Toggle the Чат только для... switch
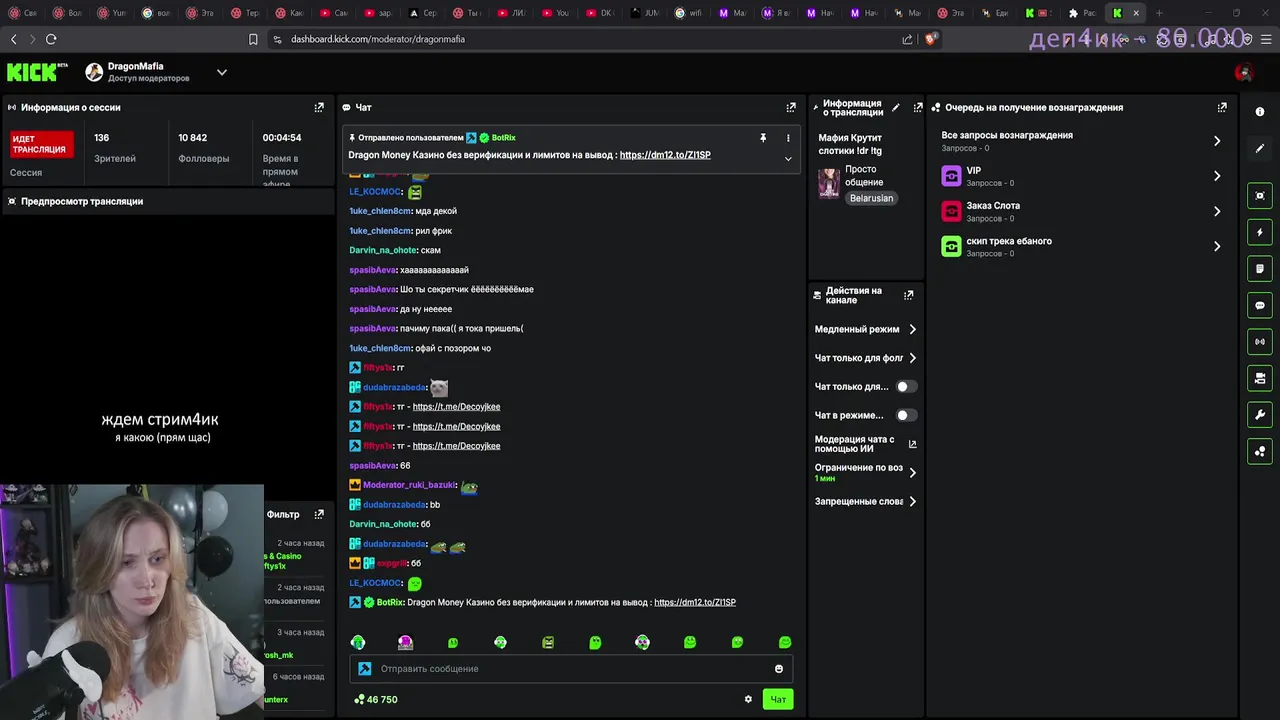 (906, 387)
